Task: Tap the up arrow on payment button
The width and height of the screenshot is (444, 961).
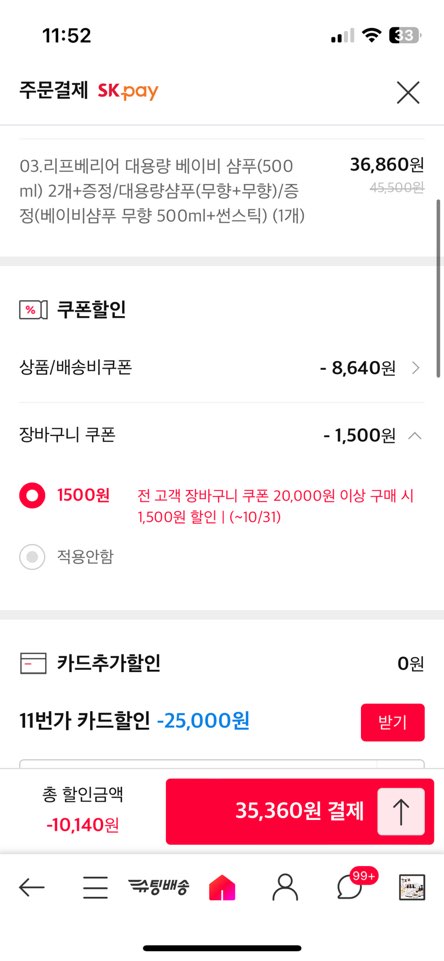Action: click(400, 811)
